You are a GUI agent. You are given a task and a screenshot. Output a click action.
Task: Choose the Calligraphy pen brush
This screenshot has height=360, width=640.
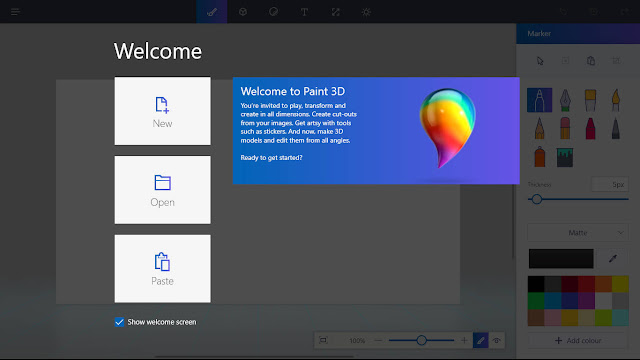[565, 100]
